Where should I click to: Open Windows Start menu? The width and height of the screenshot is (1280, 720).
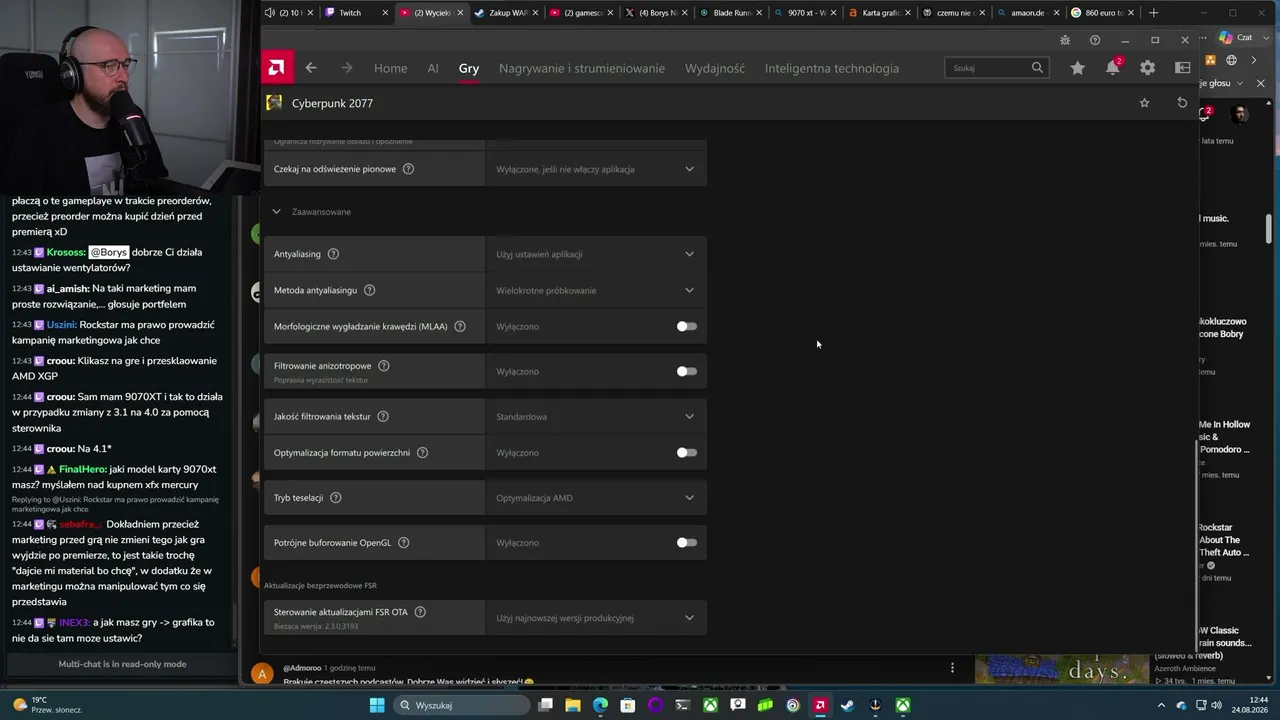[x=377, y=705]
